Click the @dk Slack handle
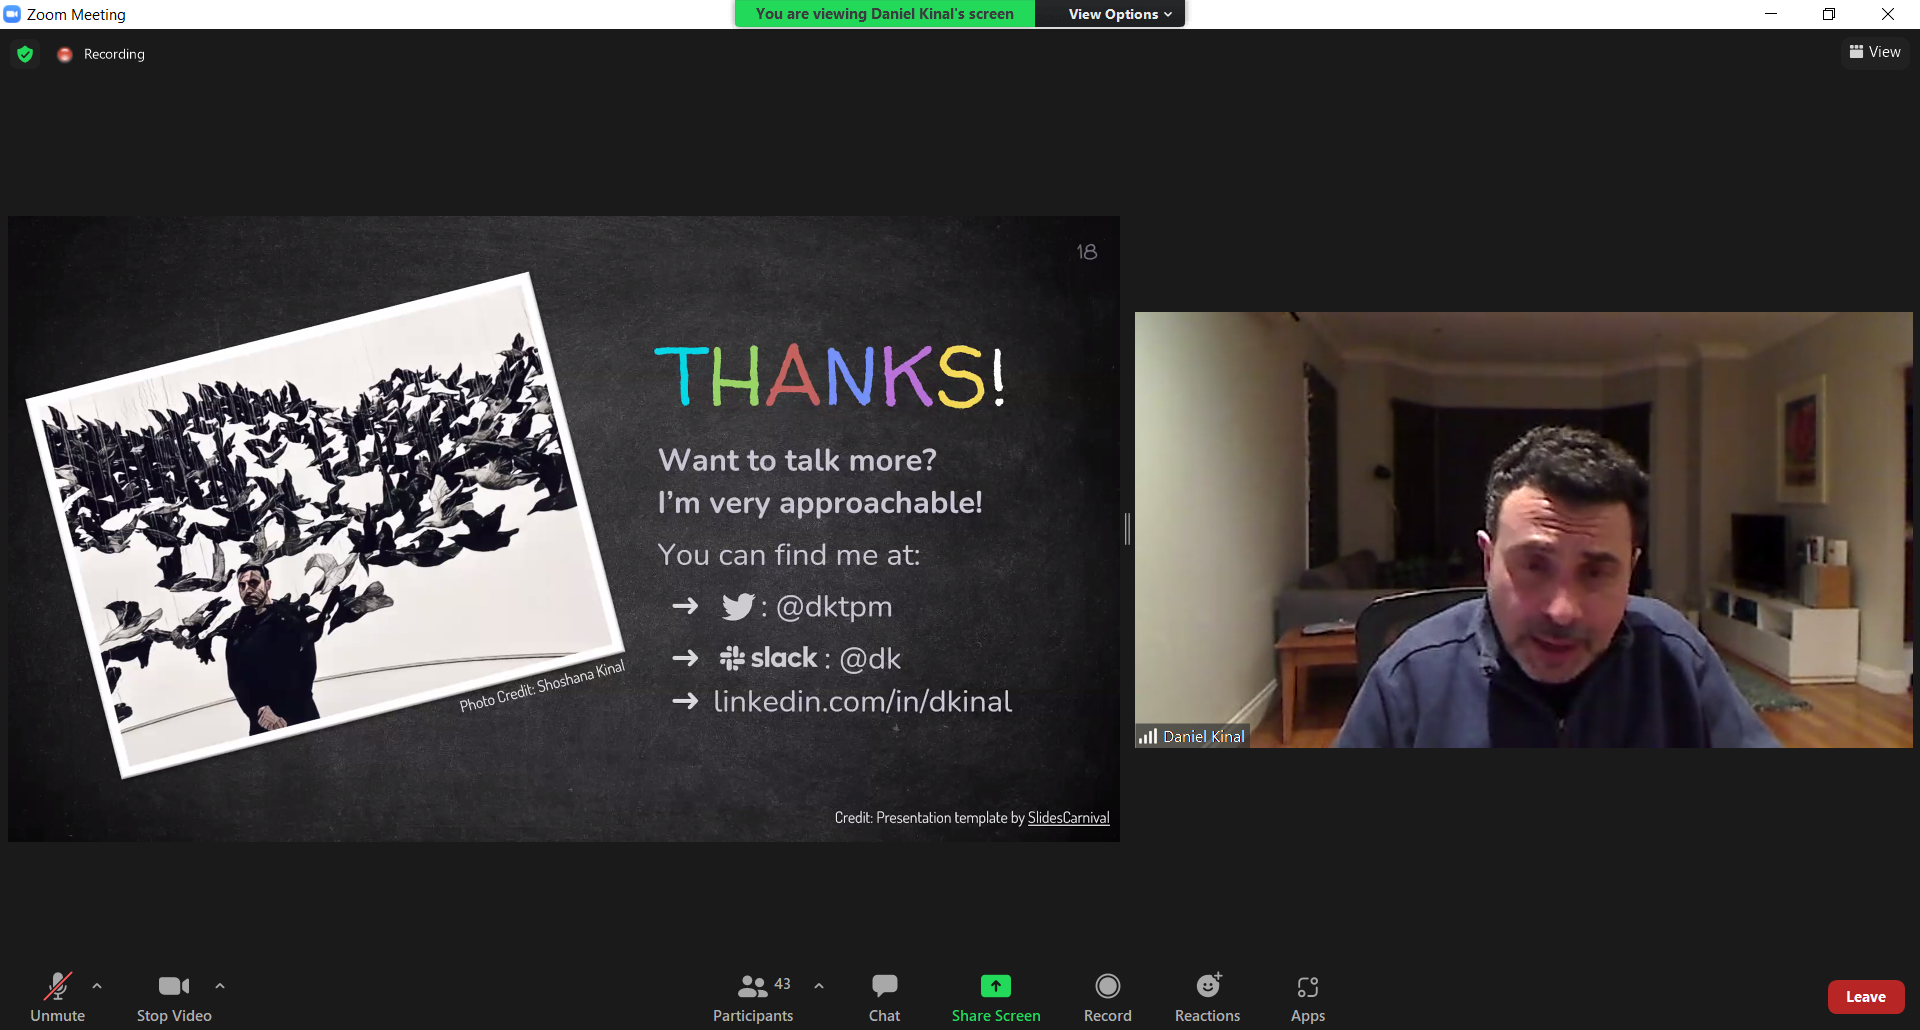Viewport: 1920px width, 1030px height. coord(870,659)
